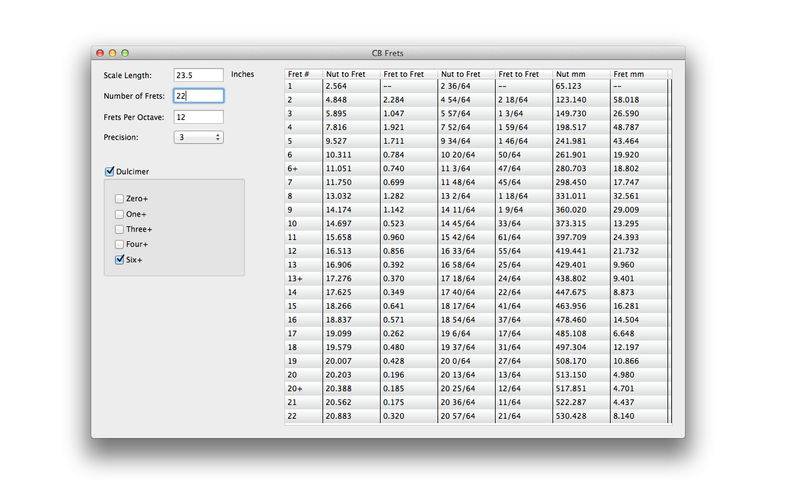Select cell 11.750 in fret 7 row
The height and width of the screenshot is (500, 800).
coord(351,183)
